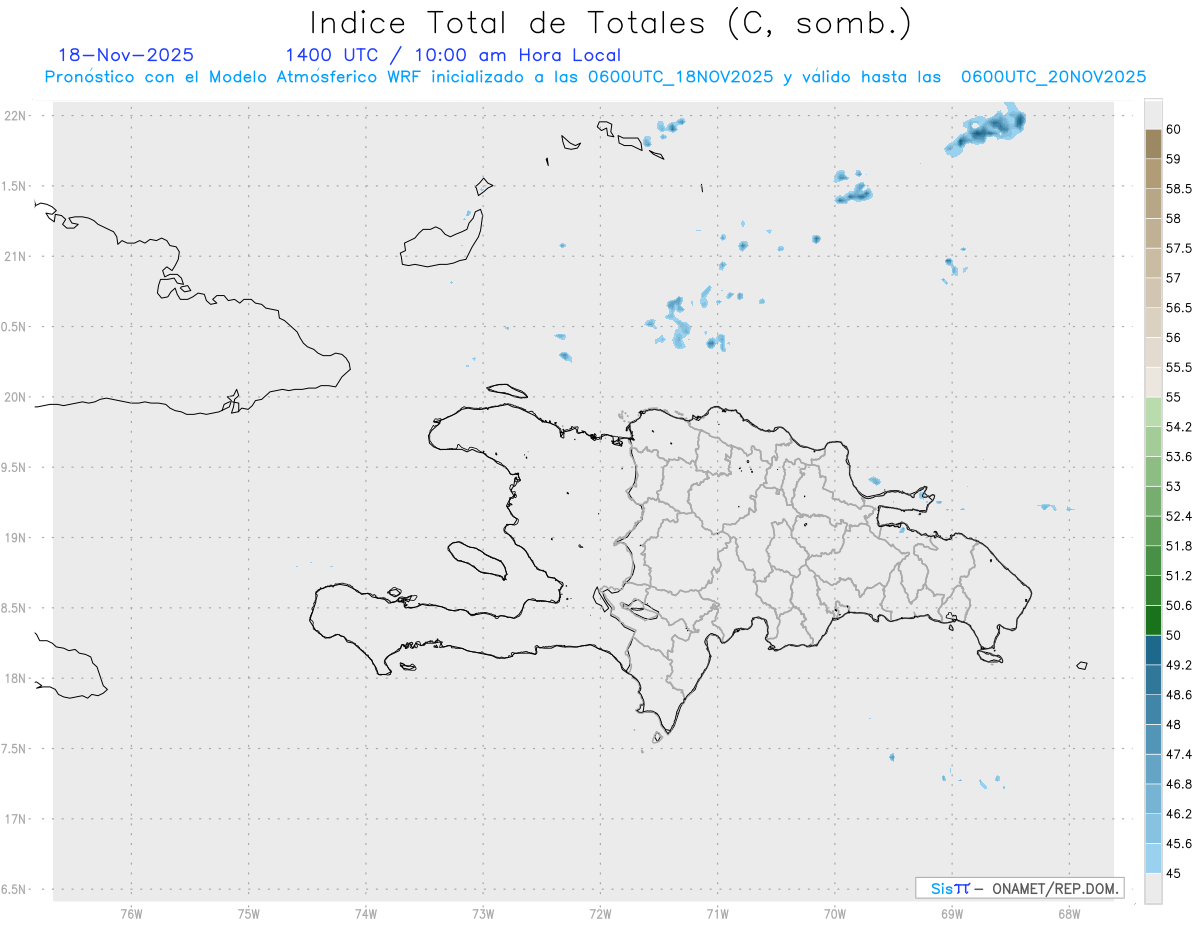Click the color scale label "55"
Screen dimensions: 1200x927
(x=1174, y=398)
